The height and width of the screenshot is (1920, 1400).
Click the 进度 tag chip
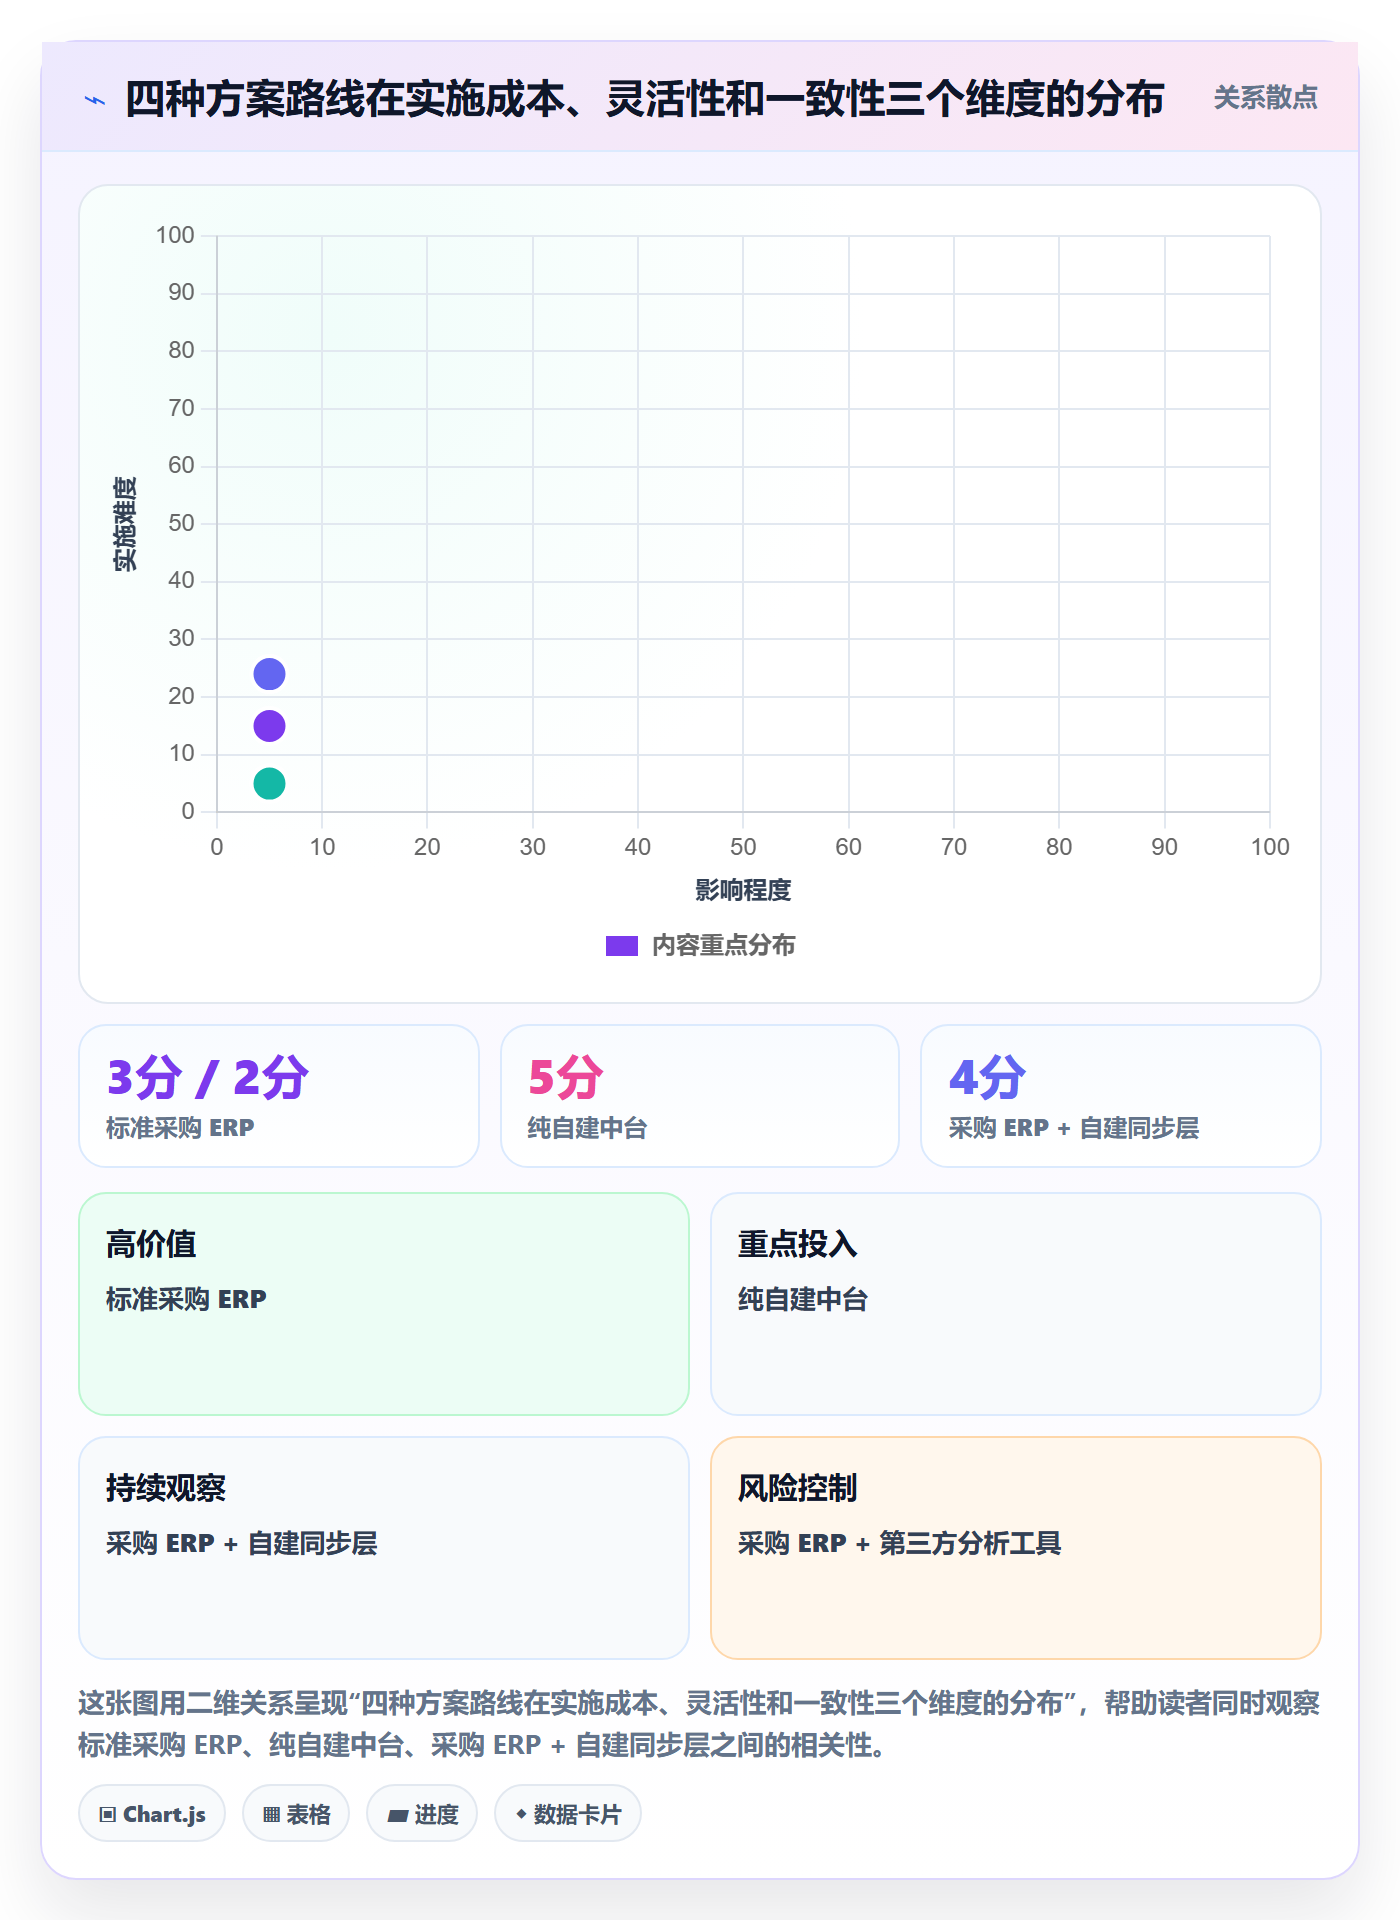click(x=422, y=1814)
